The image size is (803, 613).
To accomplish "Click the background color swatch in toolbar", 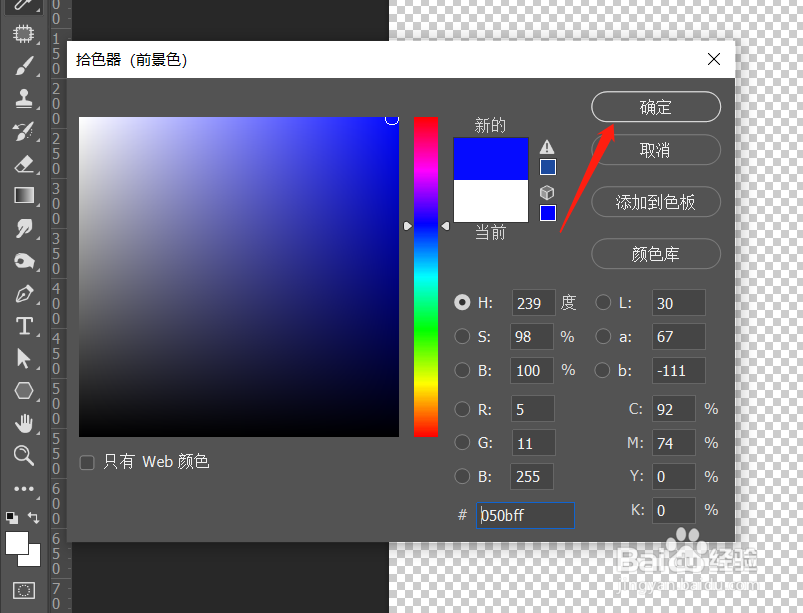I will click(35, 559).
